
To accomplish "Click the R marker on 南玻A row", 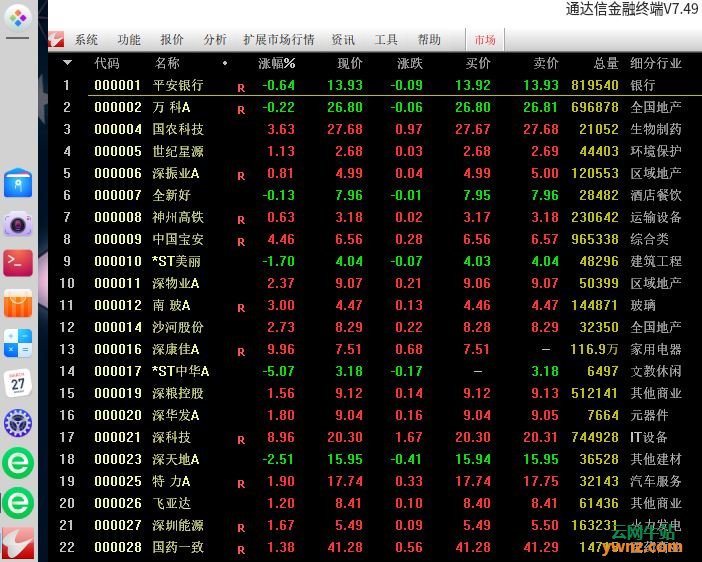I will coord(241,308).
